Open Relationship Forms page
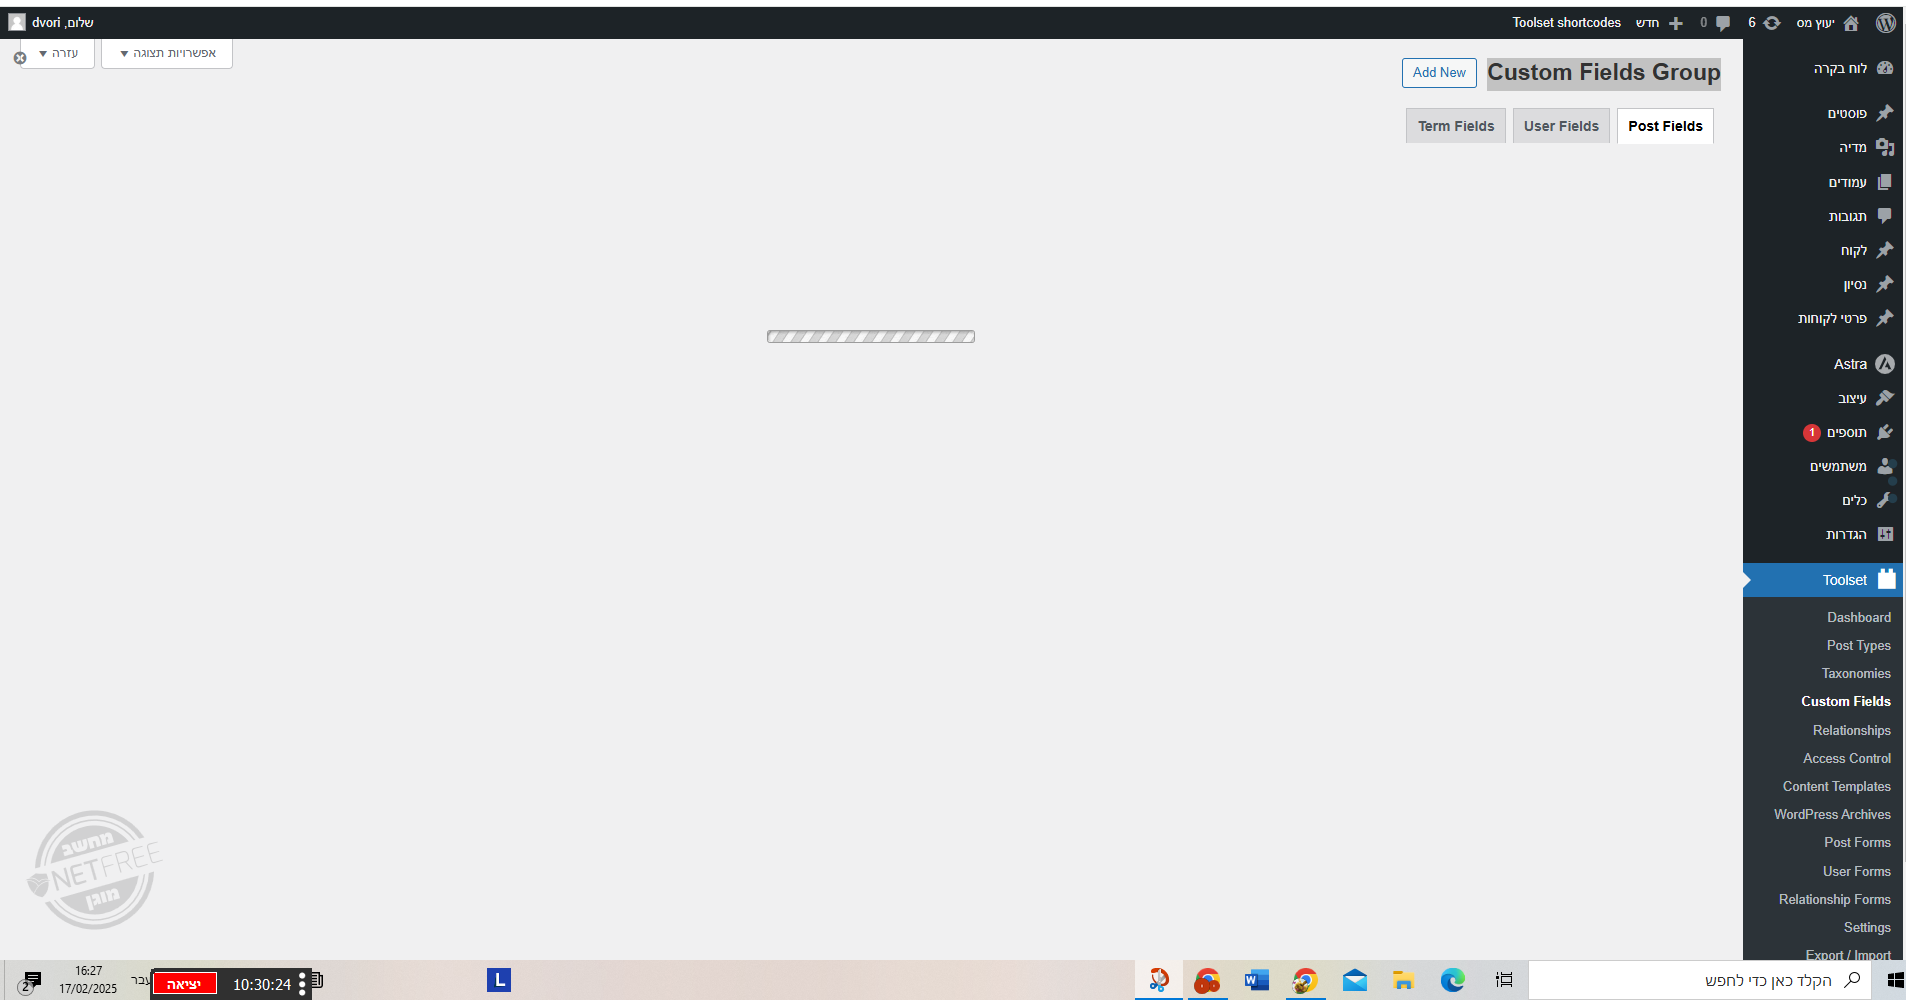This screenshot has width=1906, height=1000. (1834, 899)
